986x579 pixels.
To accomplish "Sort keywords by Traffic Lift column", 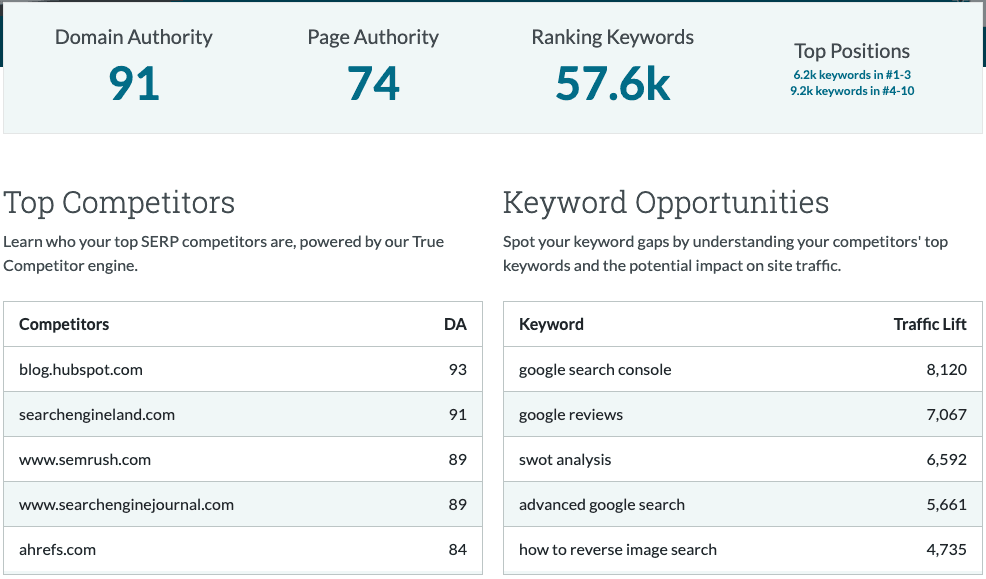I will (x=931, y=324).
